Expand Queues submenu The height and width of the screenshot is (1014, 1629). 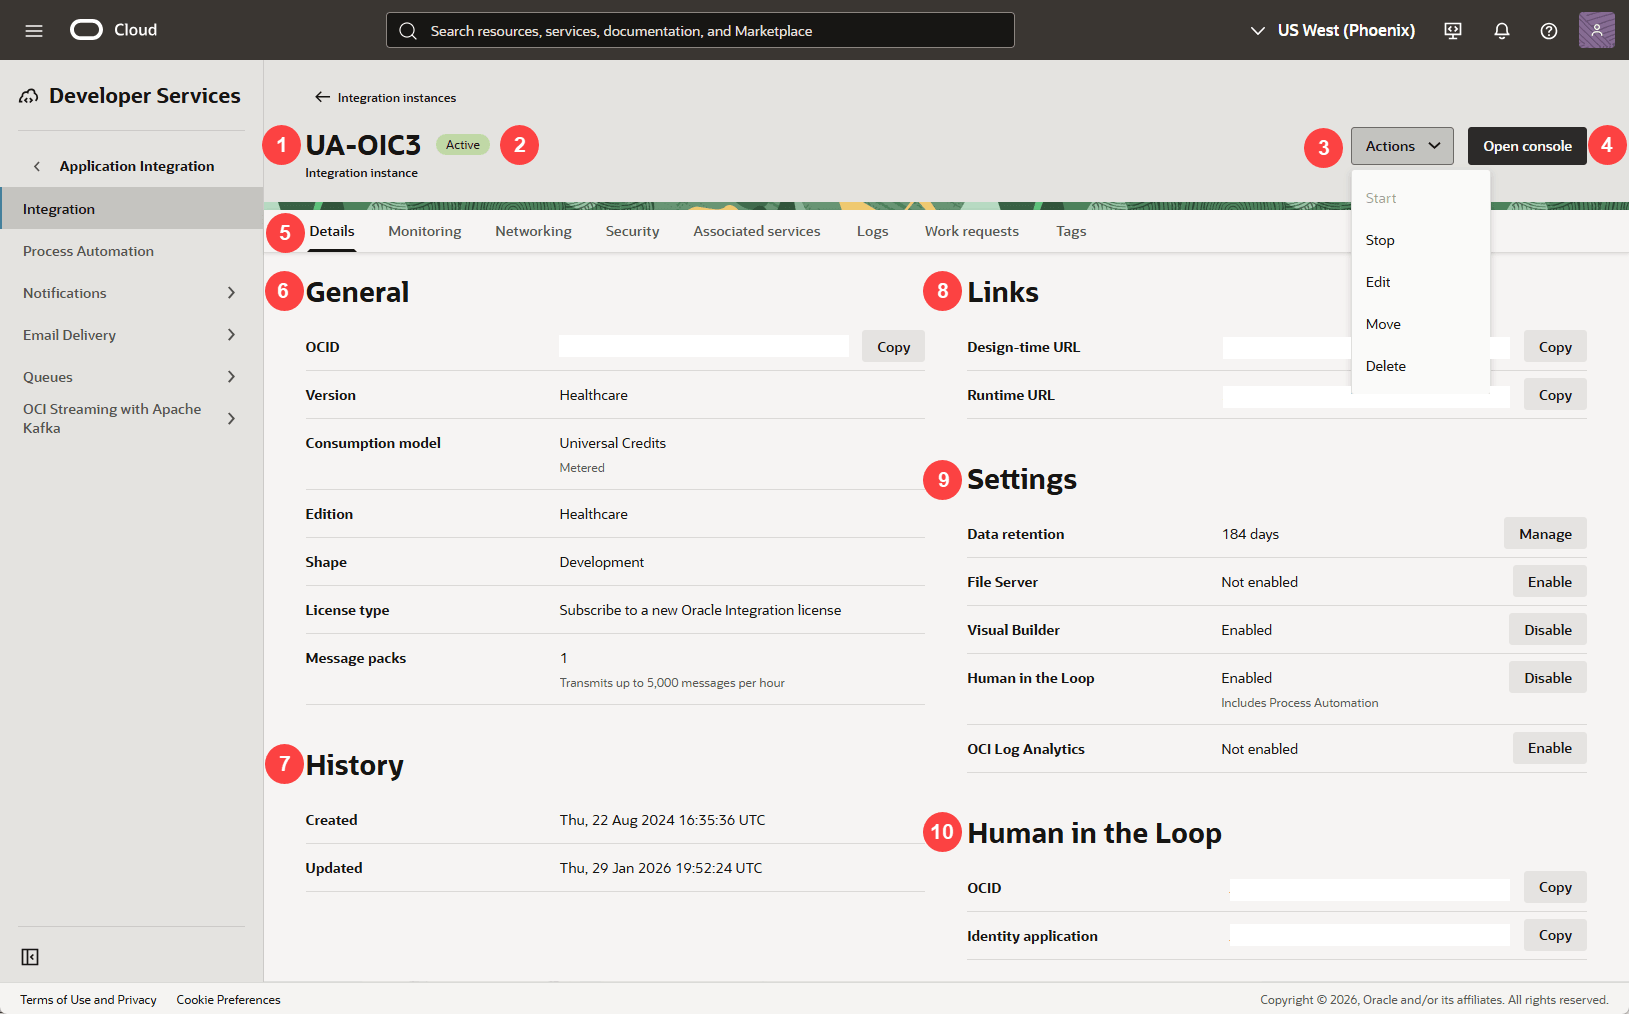pos(231,377)
